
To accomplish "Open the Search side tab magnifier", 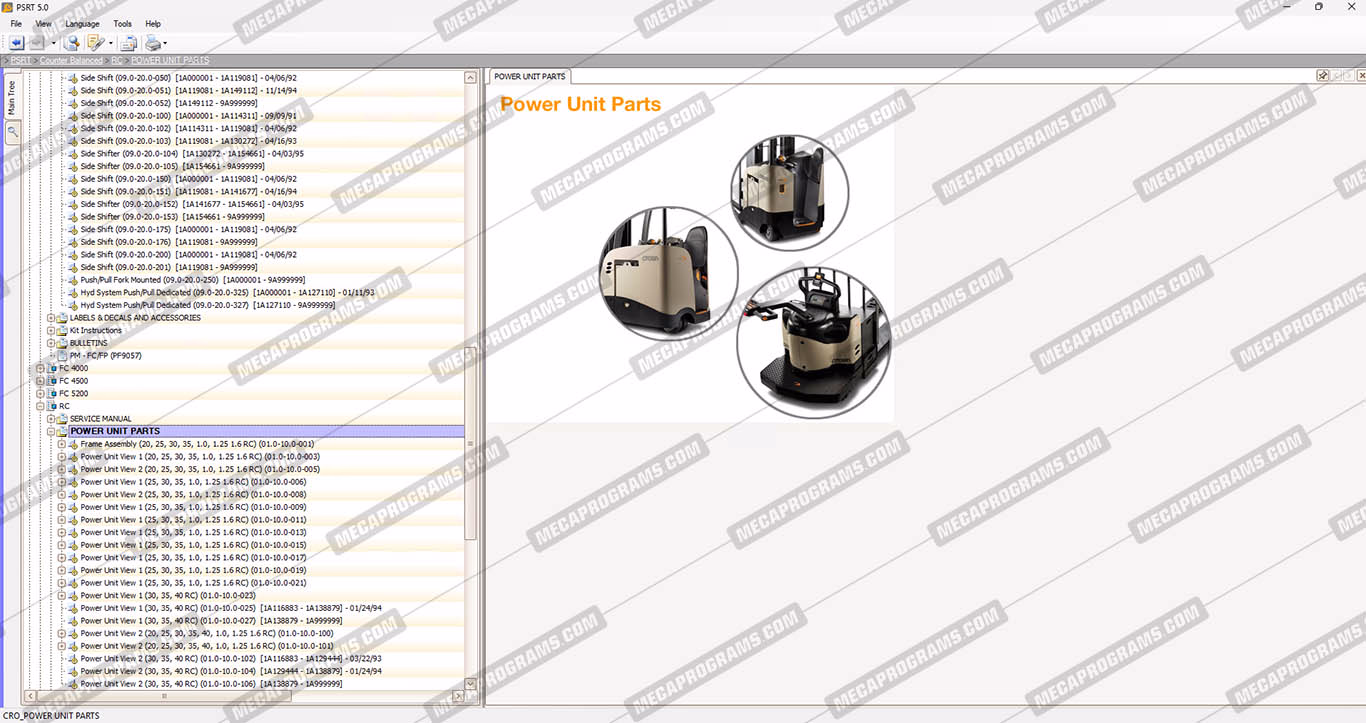I will coord(12,131).
